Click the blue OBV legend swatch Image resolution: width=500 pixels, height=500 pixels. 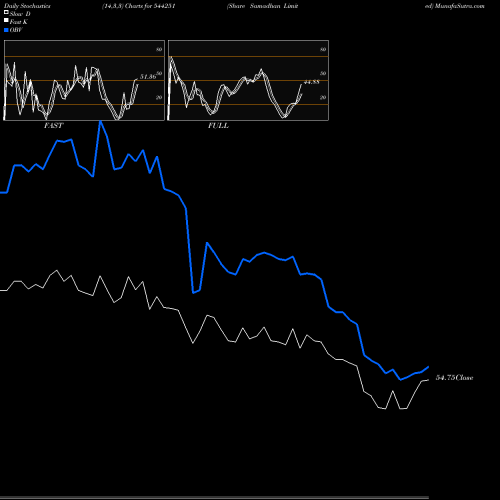coord(6,30)
